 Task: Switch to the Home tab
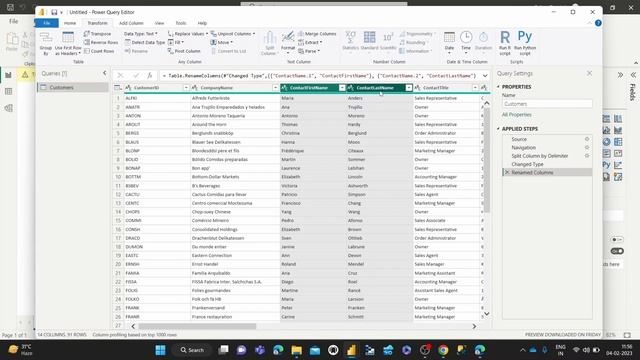[x=70, y=23]
